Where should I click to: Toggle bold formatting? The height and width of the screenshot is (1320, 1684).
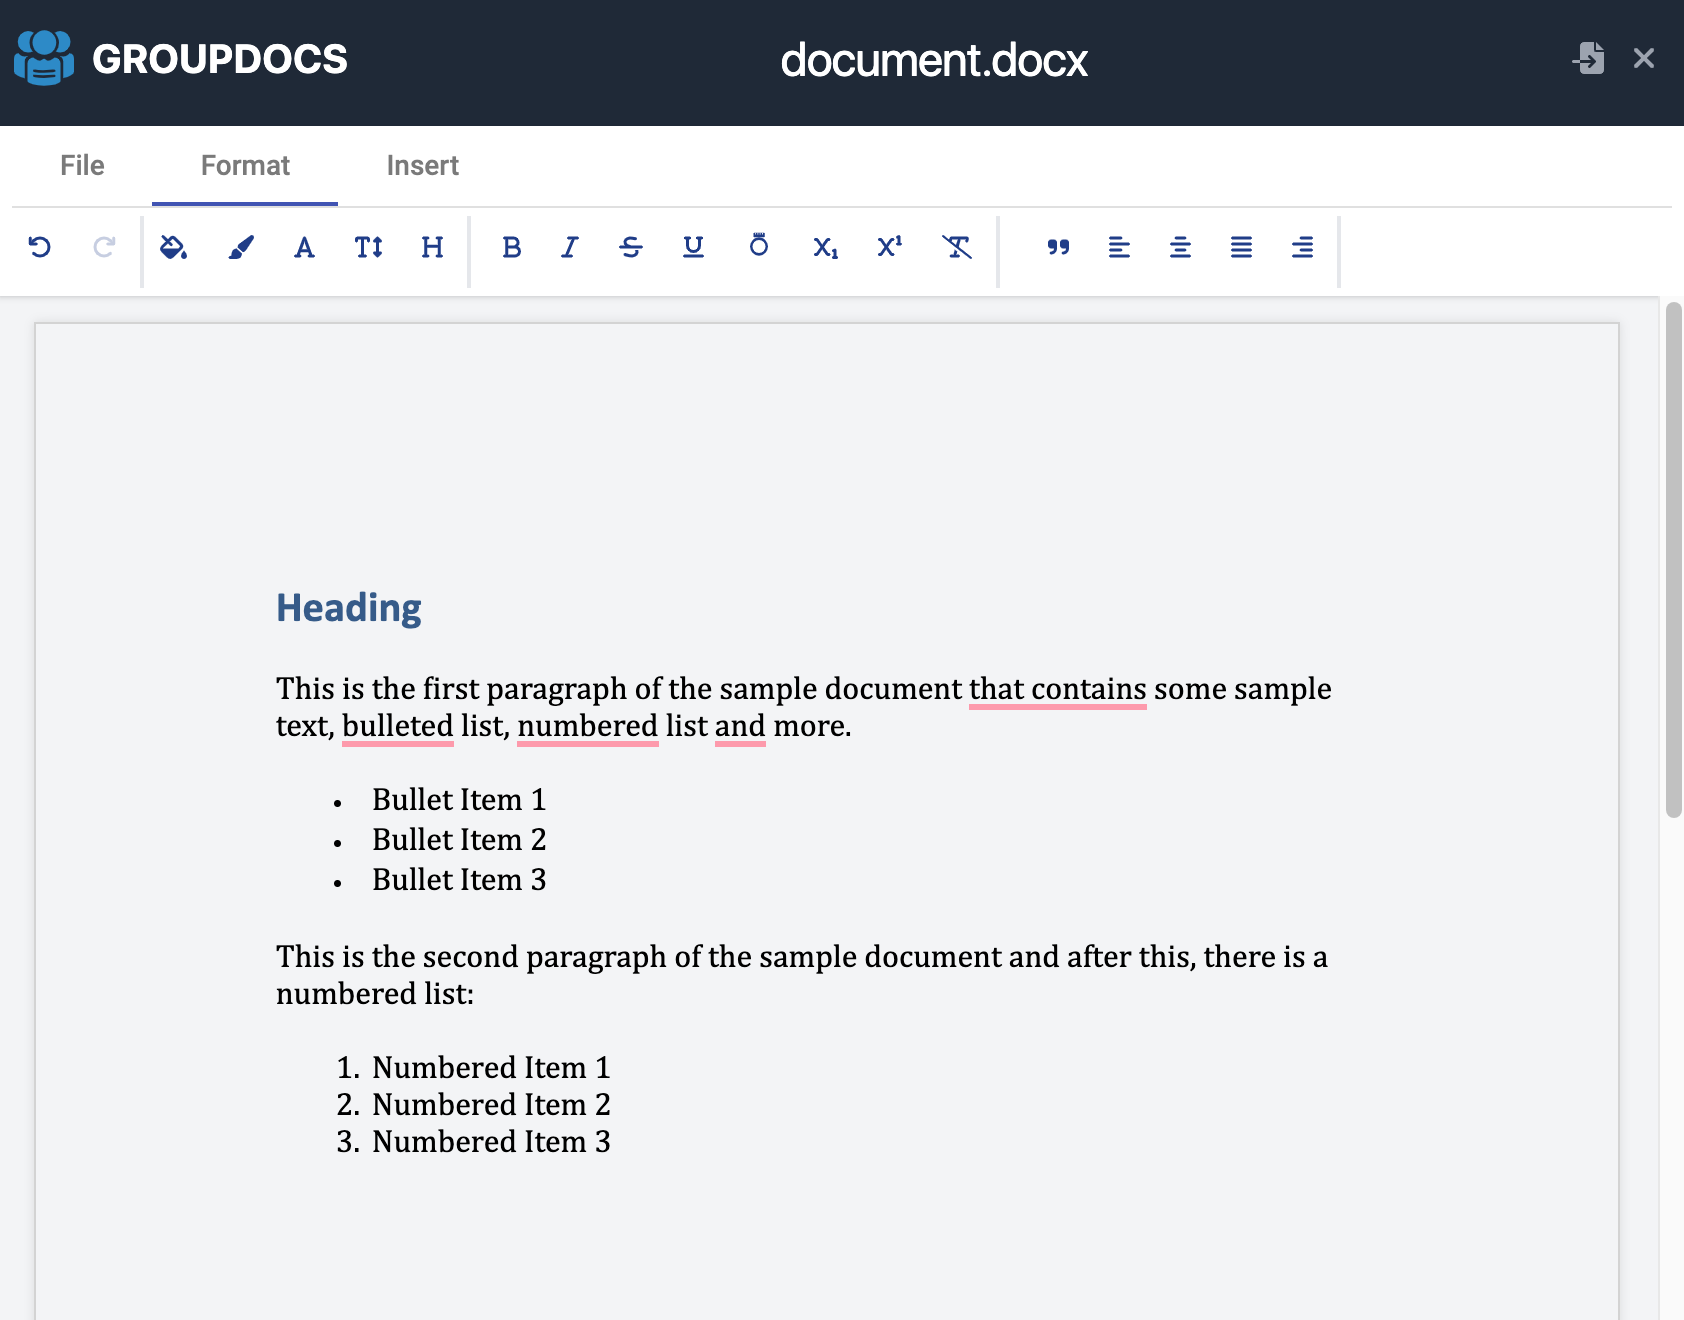pyautogui.click(x=511, y=249)
